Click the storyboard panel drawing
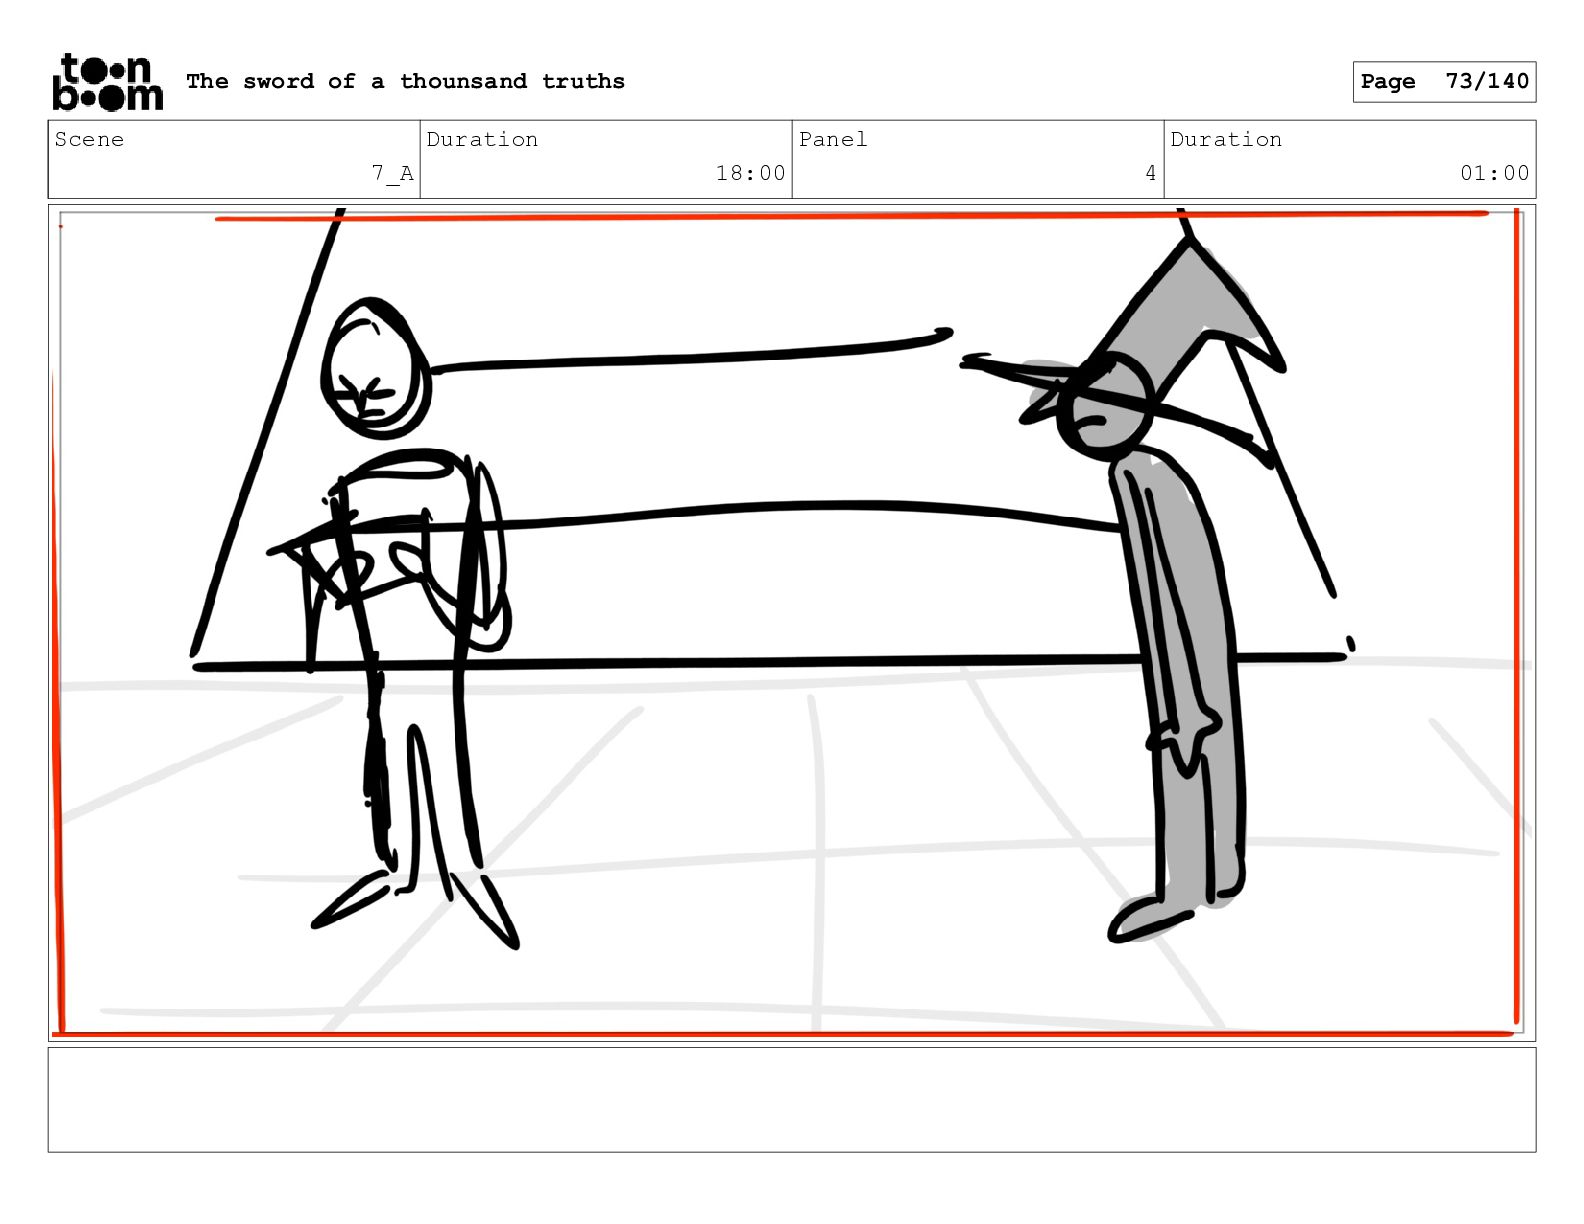The image size is (1584, 1224). point(792,623)
